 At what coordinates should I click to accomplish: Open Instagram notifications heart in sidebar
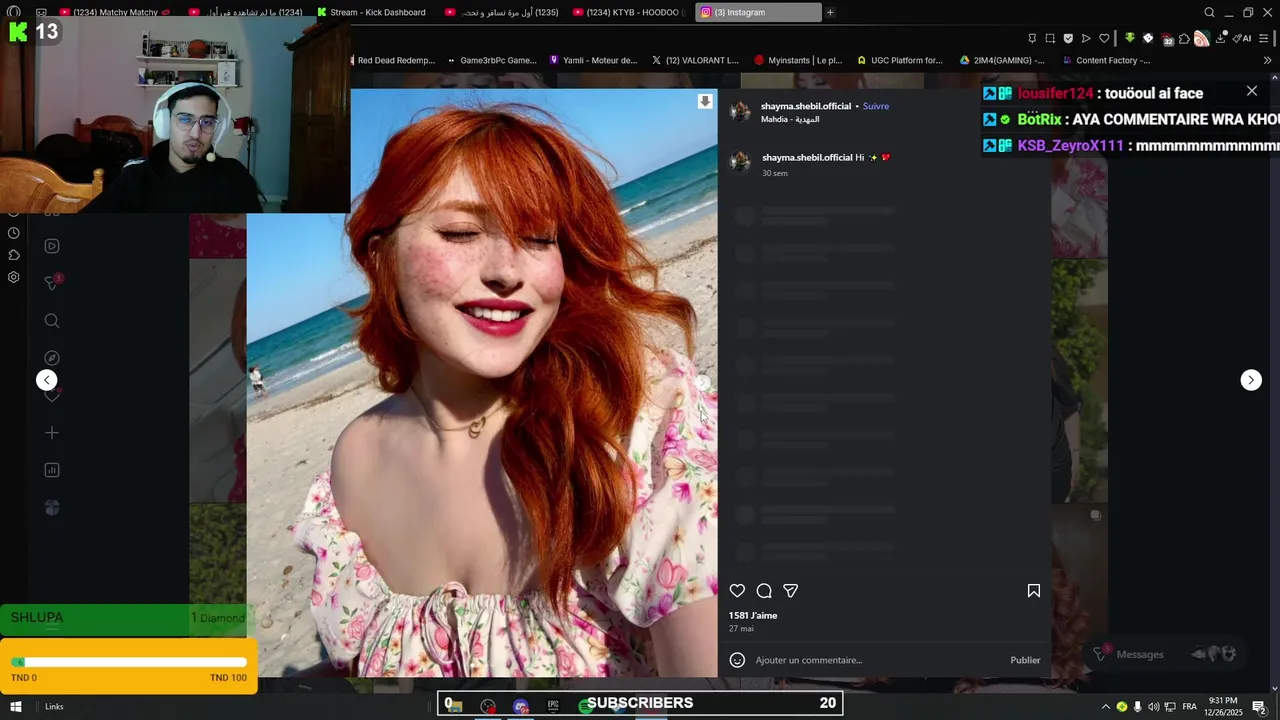click(x=52, y=395)
